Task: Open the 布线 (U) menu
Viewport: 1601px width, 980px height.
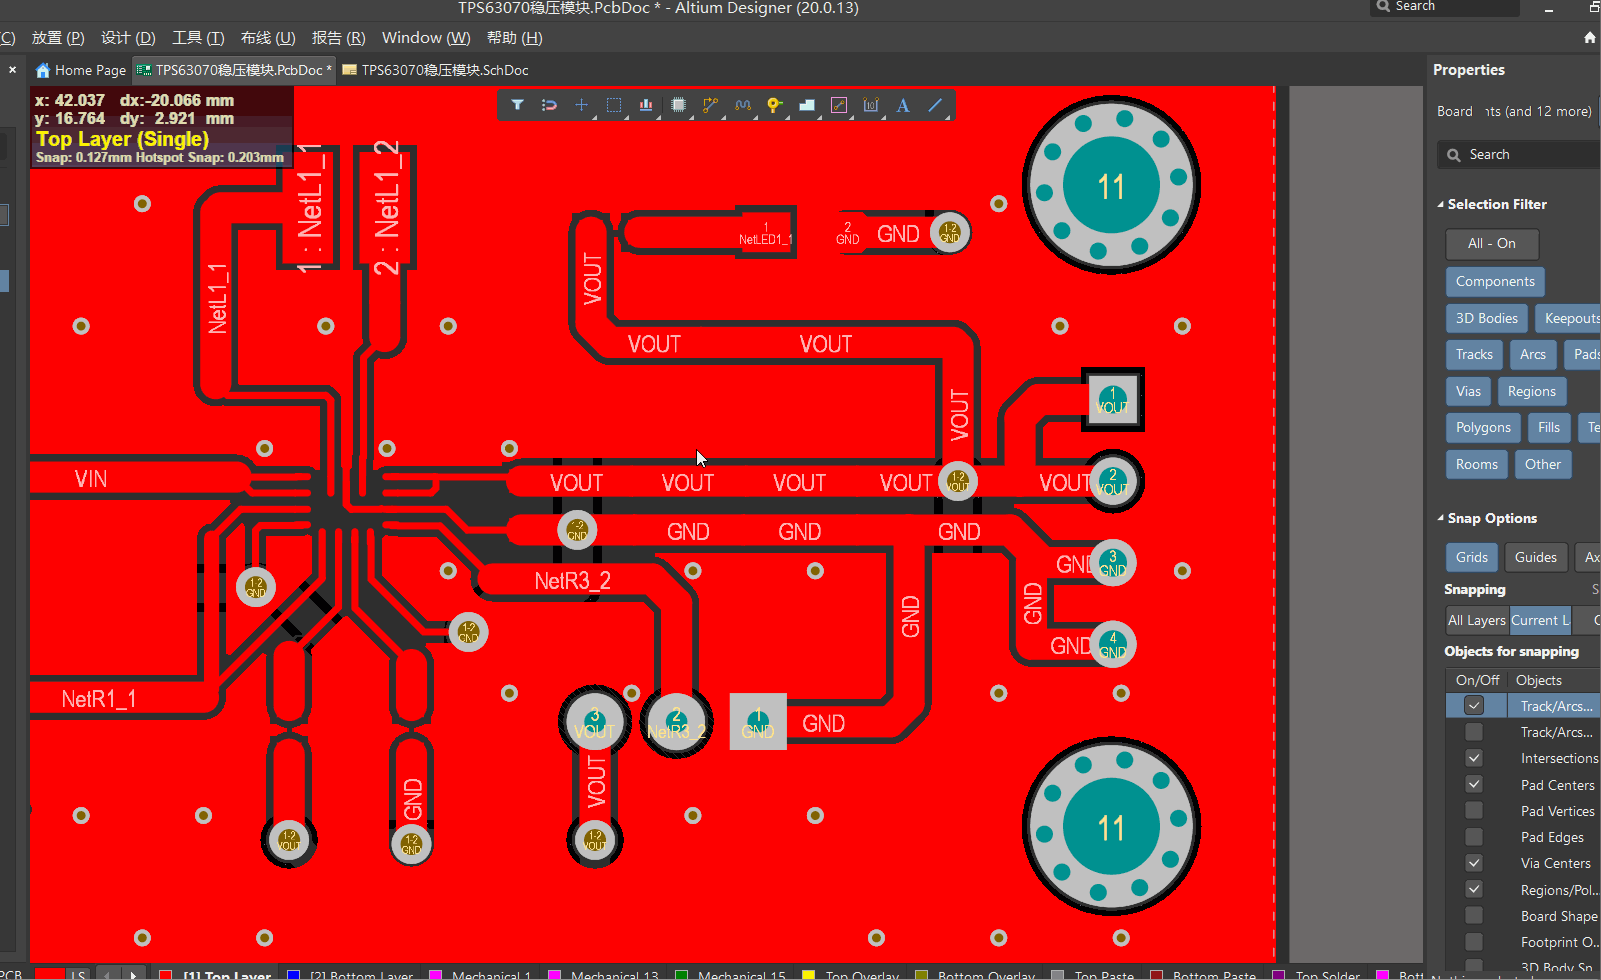Action: coord(268,38)
